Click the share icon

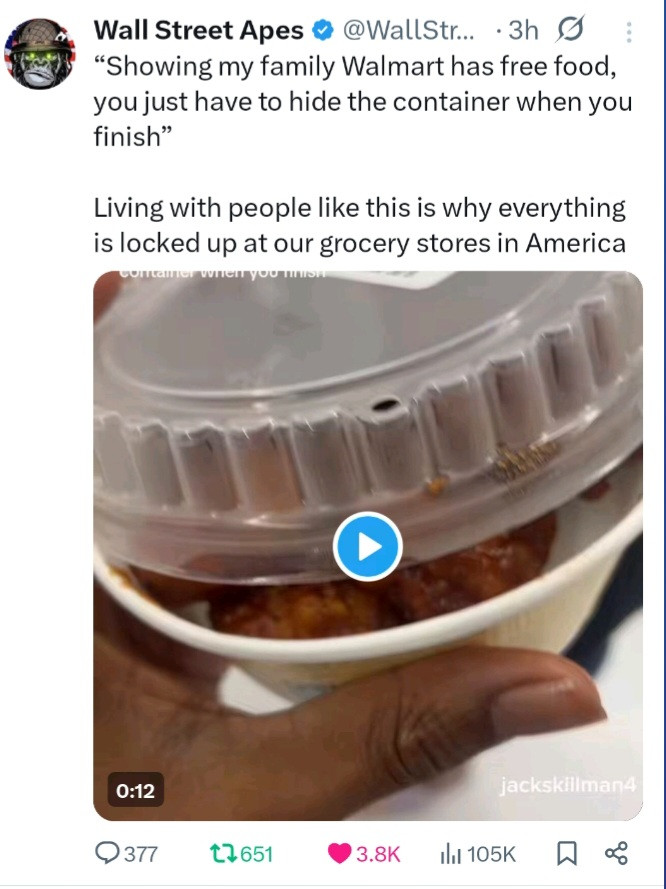(616, 853)
